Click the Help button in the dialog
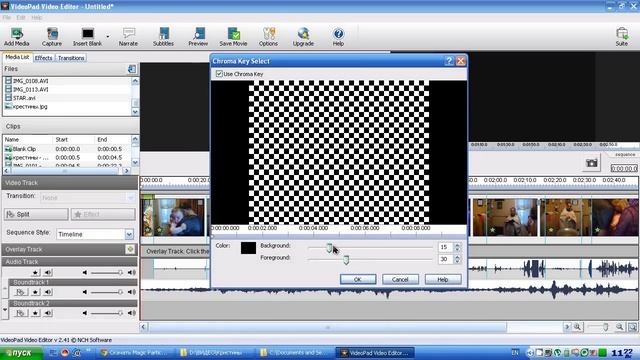This screenshot has width=640, height=360. coord(443,279)
